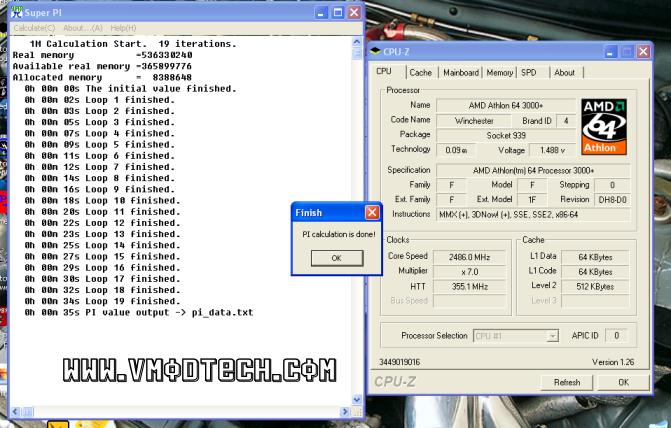Screen dimensions: 671x428
Task: Click the Multiplier value x 7.0
Action: coord(469,272)
